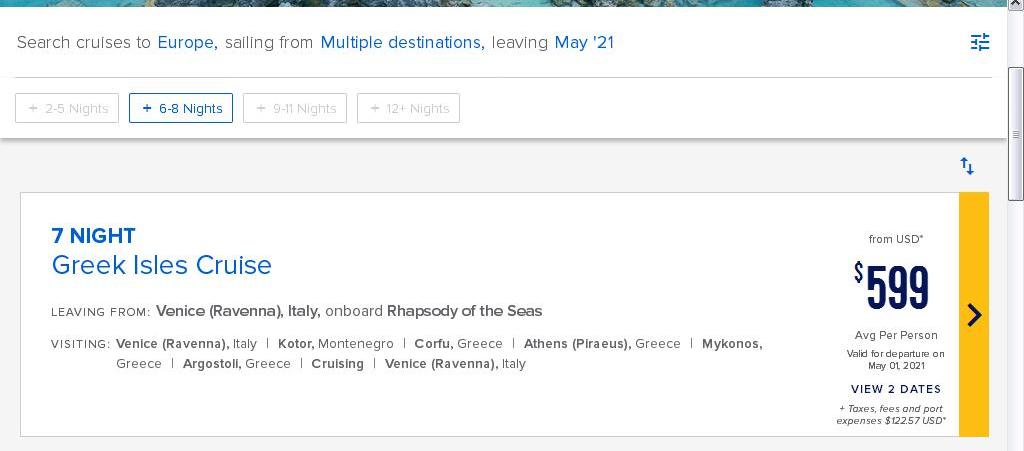The image size is (1024, 451).
Task: Change the May '21 departure date
Action: [x=584, y=43]
